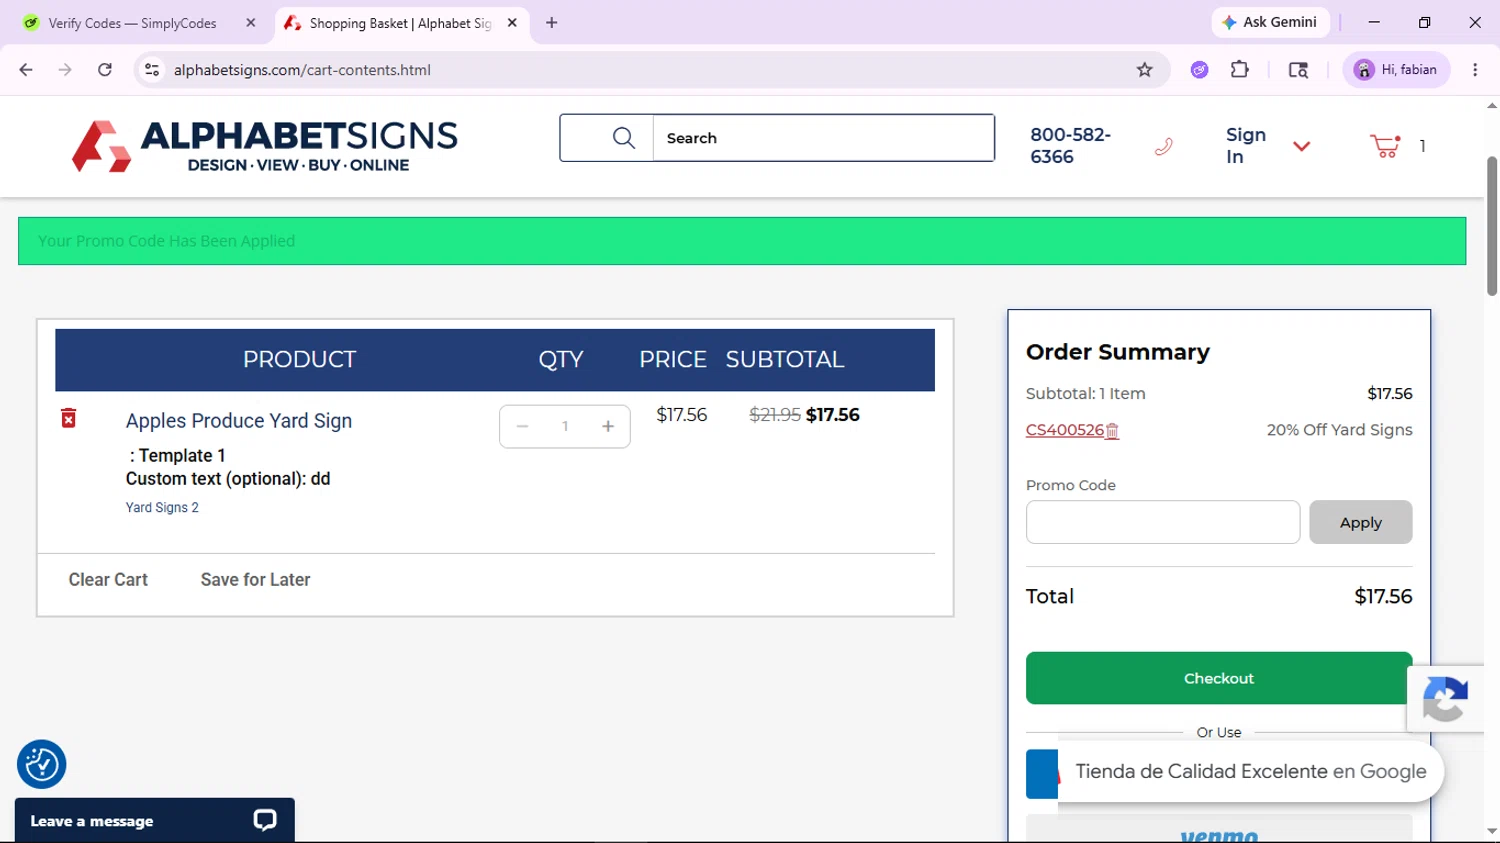Screen dimensions: 1500x843
Task: Delete promo code CS400526 trash icon
Action: click(x=1112, y=431)
